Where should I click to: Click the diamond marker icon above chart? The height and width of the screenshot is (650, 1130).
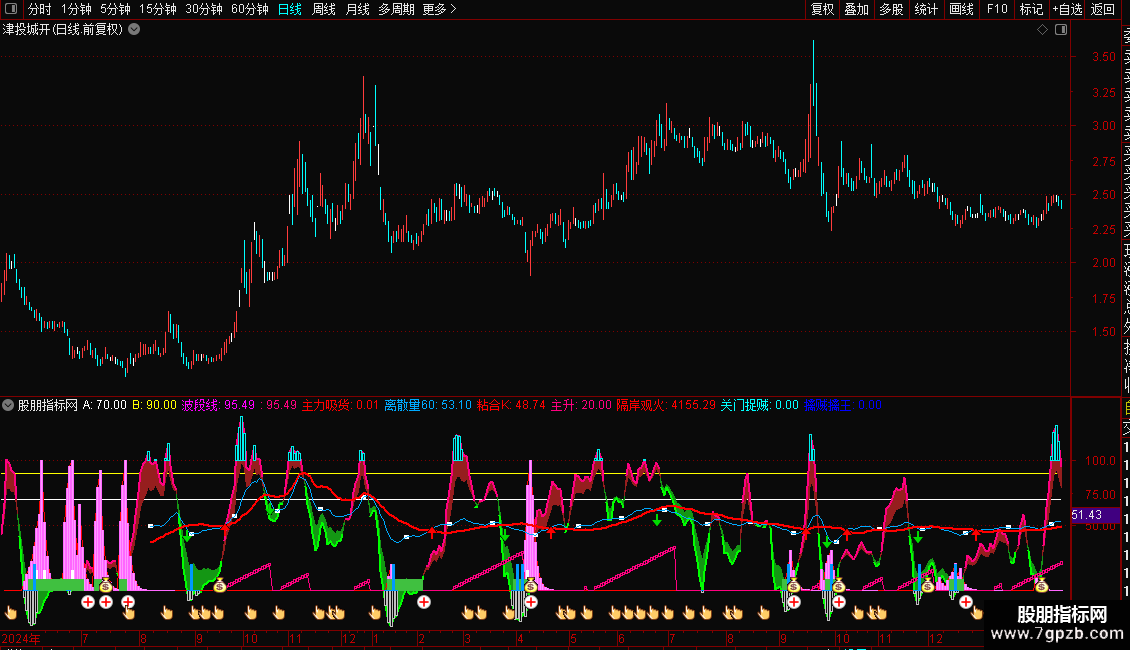(x=1042, y=30)
